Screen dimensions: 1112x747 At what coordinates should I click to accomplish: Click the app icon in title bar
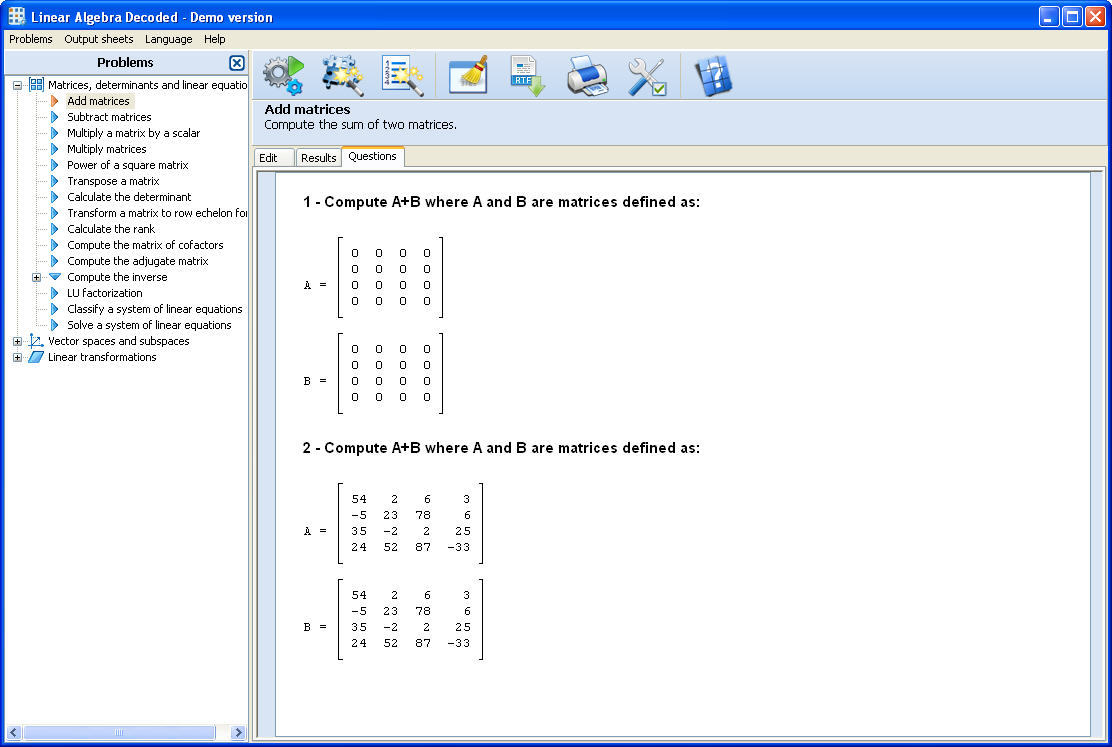coord(16,16)
